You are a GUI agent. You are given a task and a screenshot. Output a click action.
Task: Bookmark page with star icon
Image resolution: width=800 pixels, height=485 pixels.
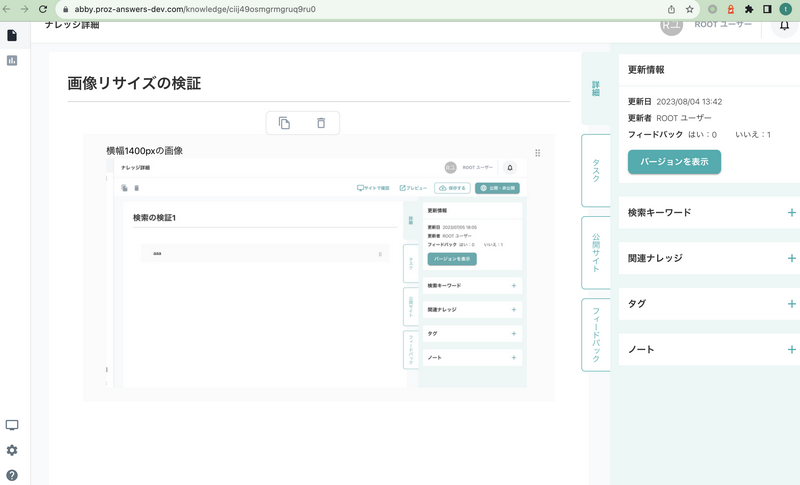pos(690,9)
